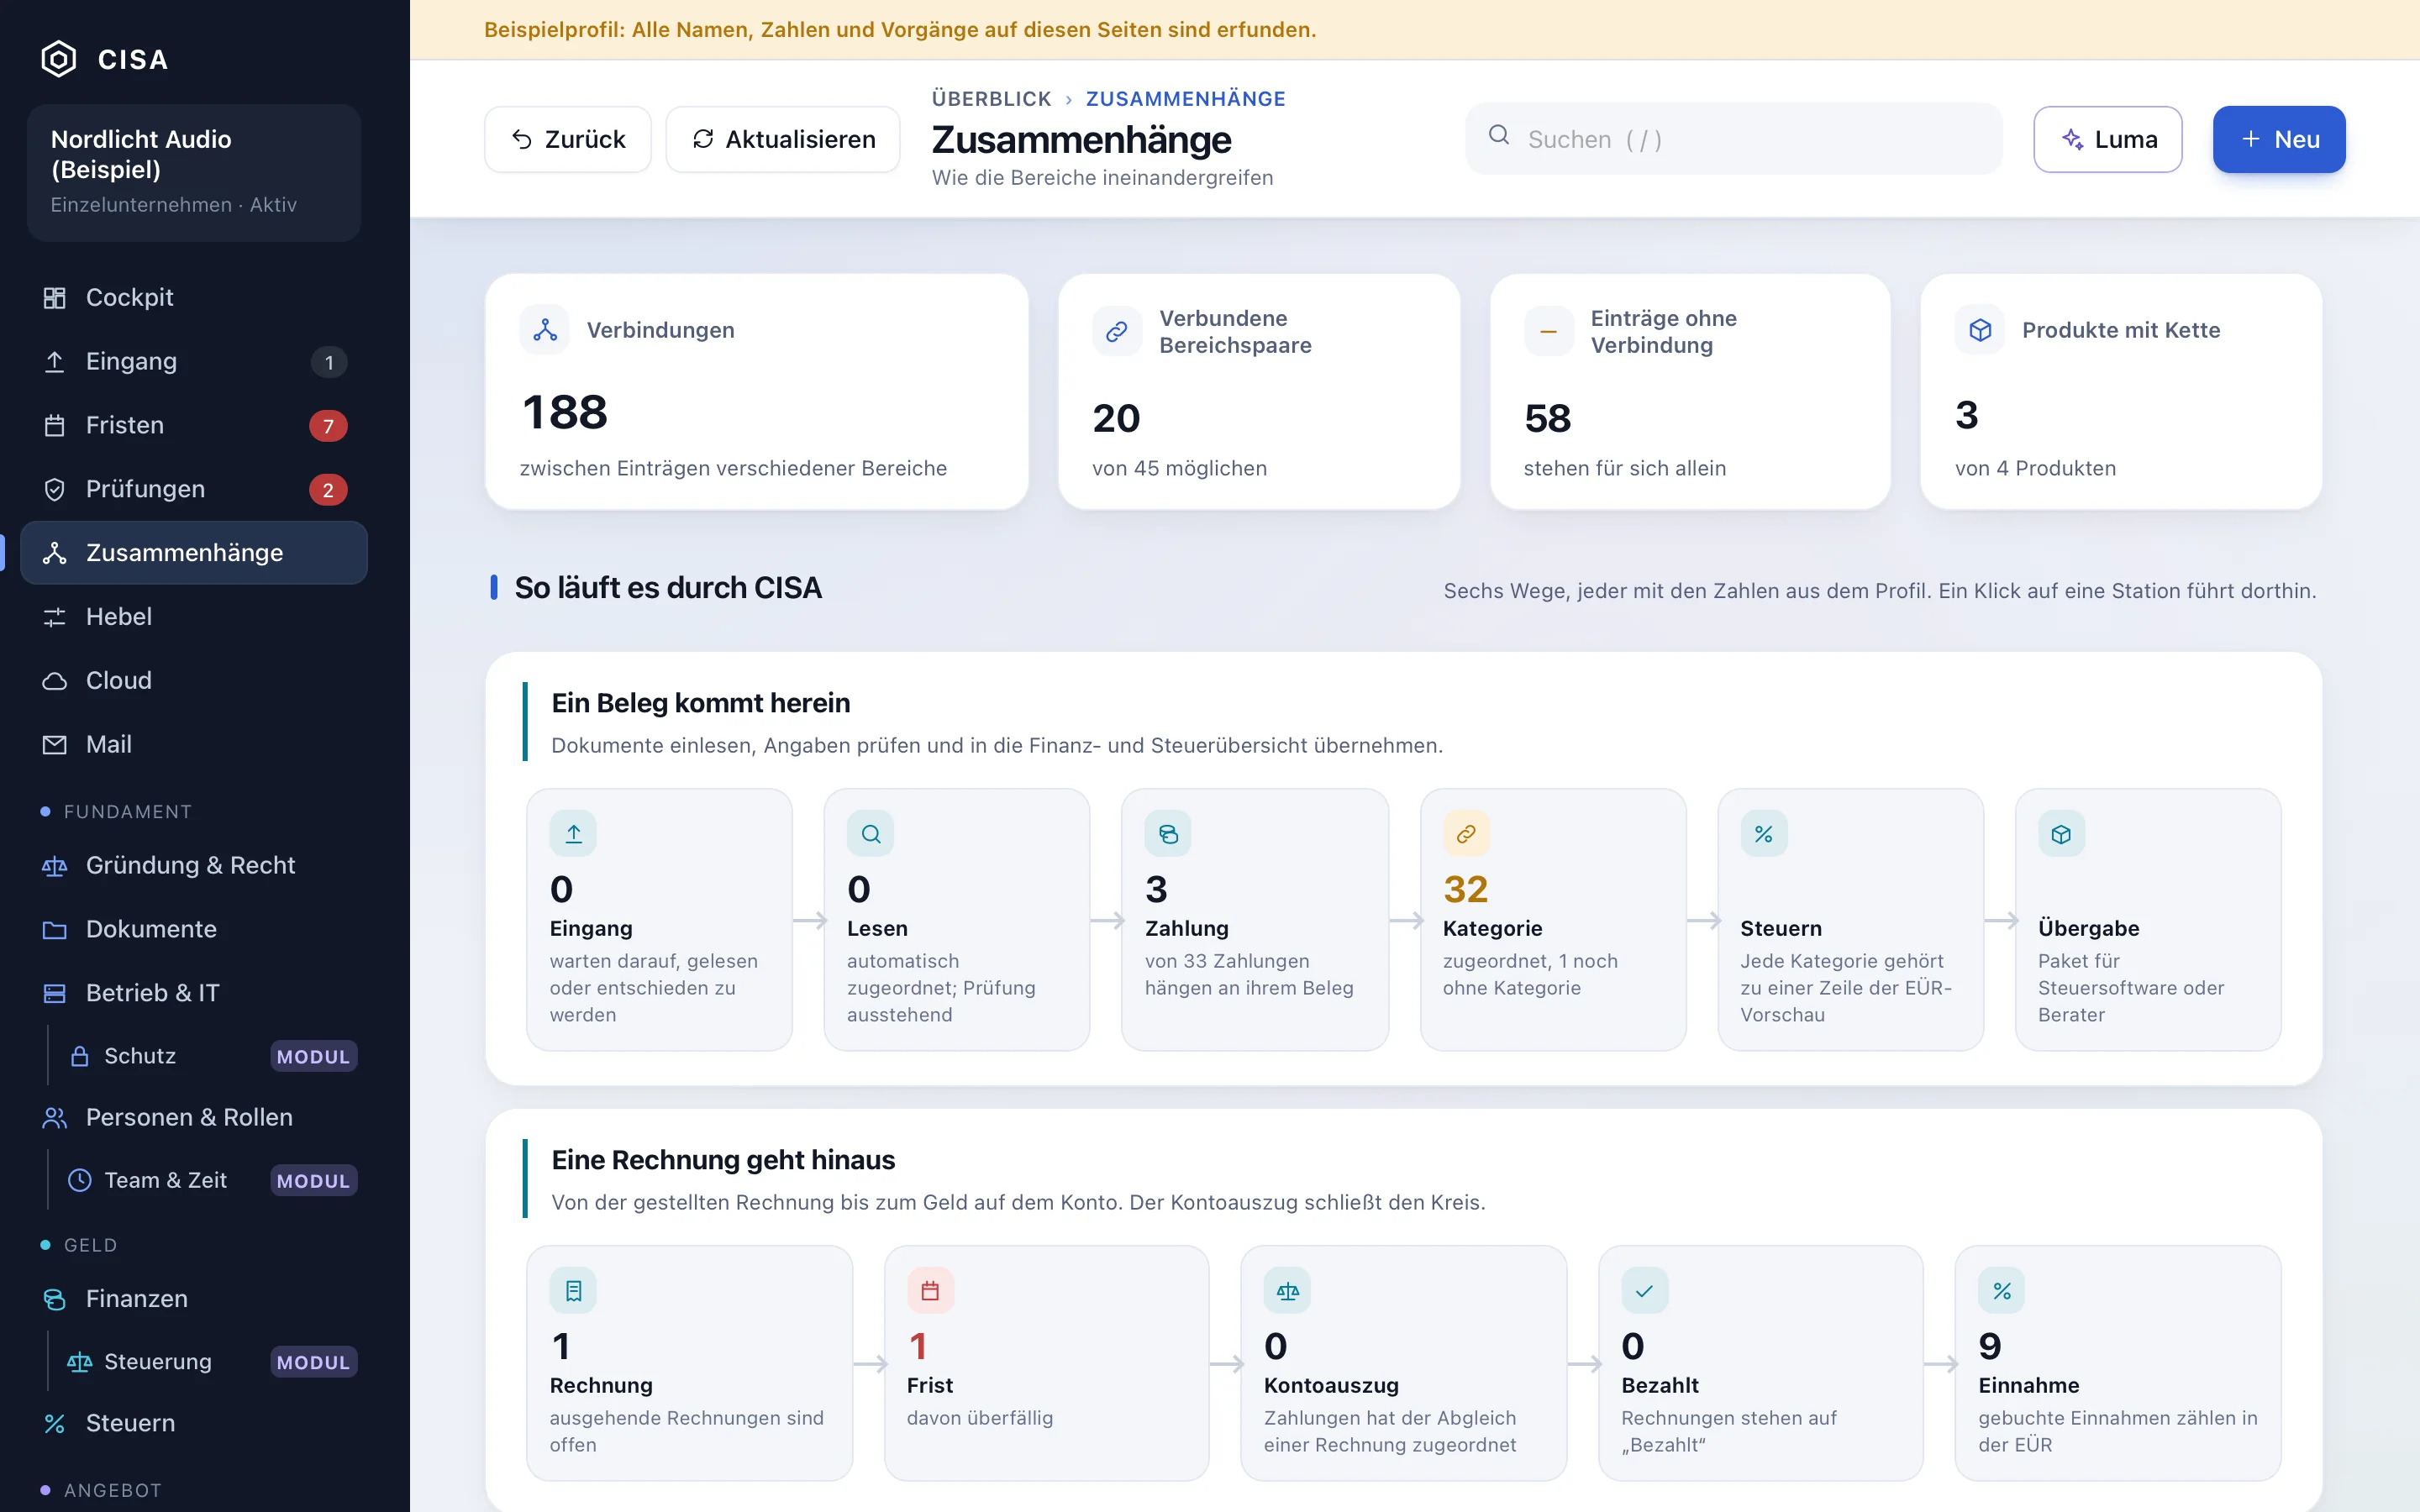The image size is (2420, 1512).
Task: Open the Luma assistant button
Action: 2108,139
